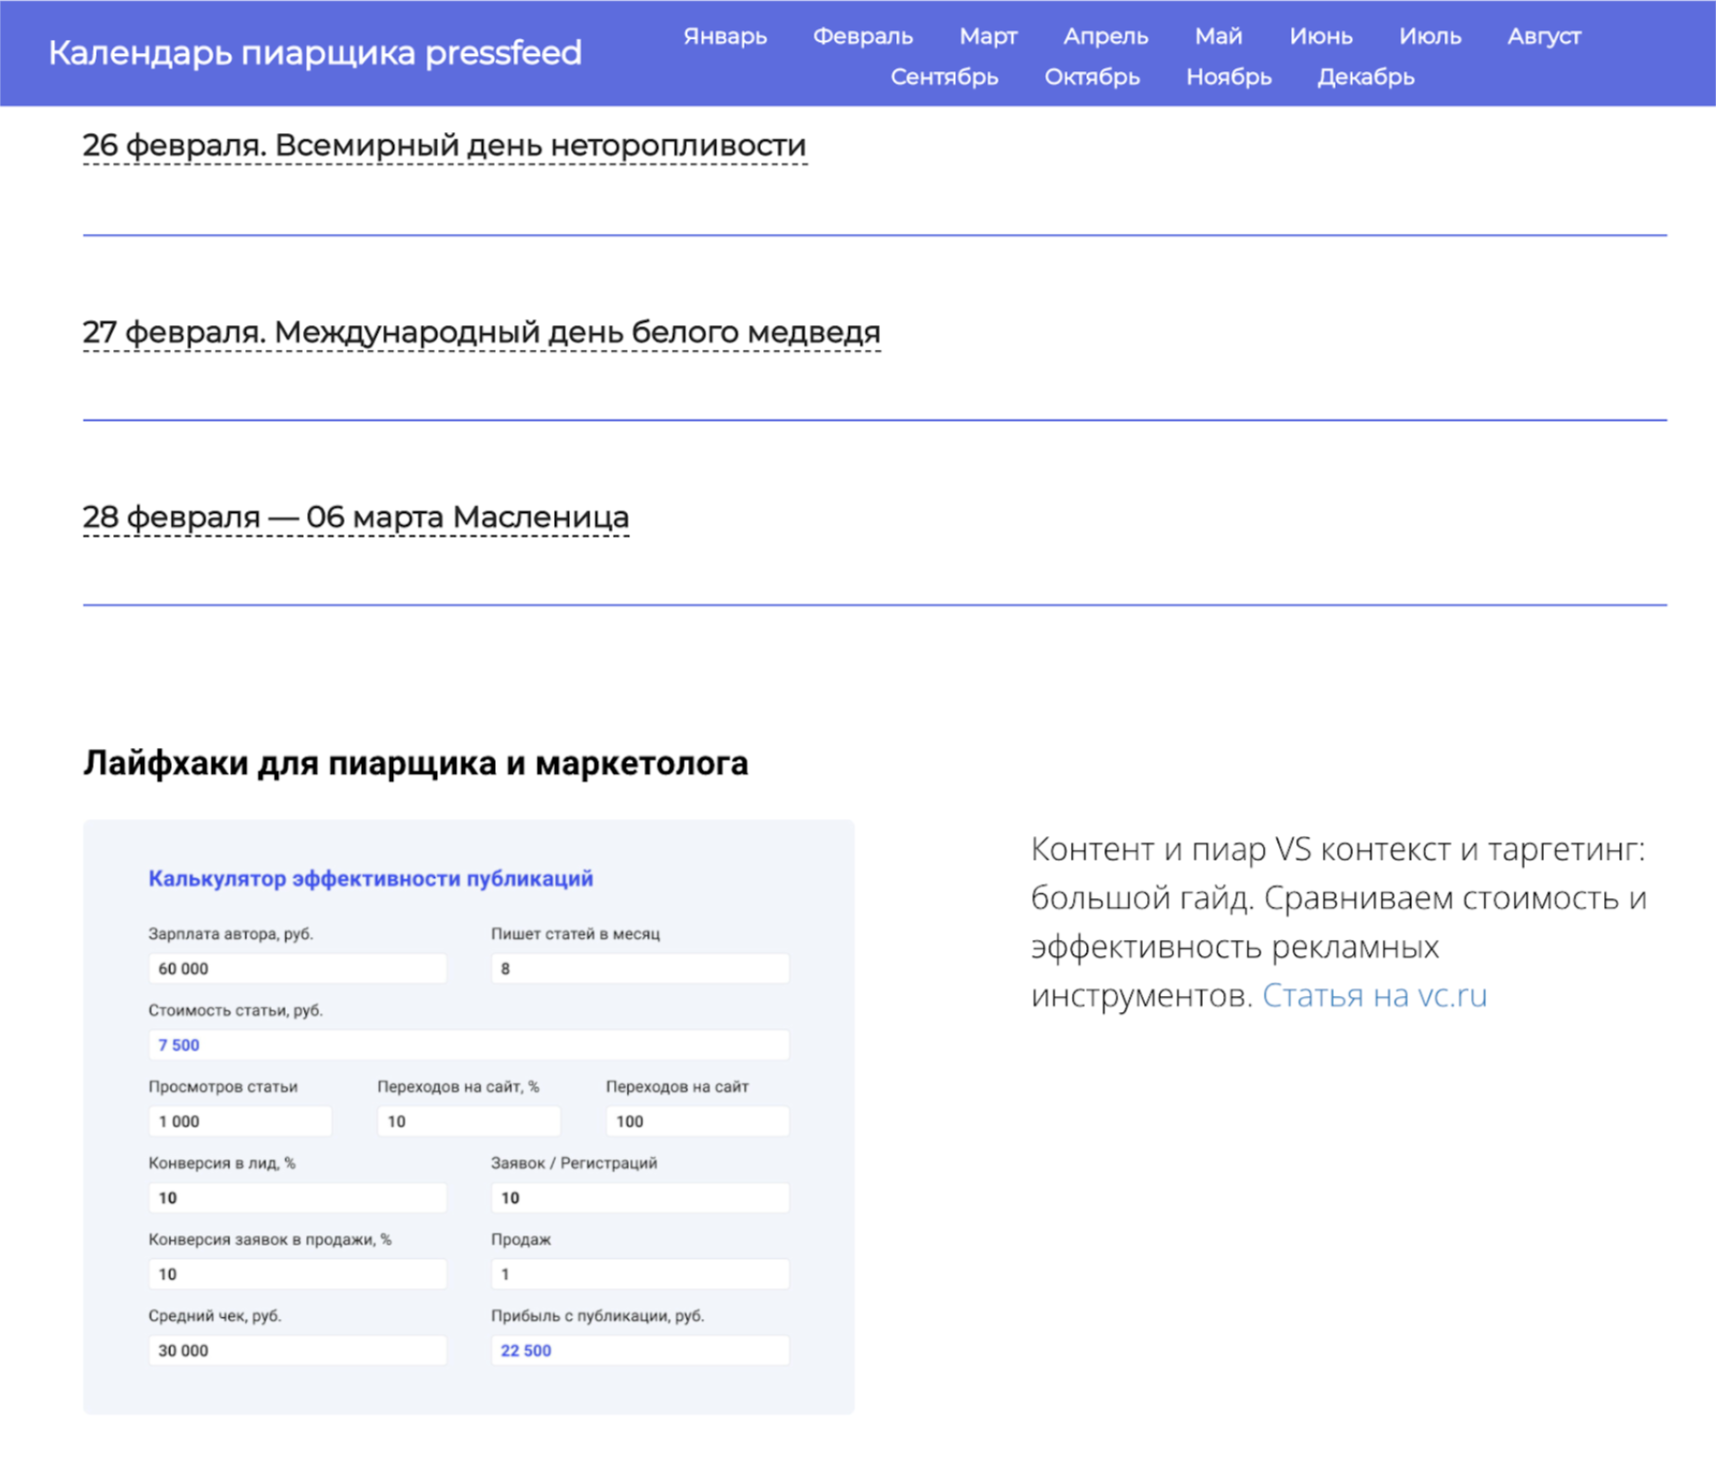Open the Июнь navigation item
This screenshot has width=1716, height=1470.
(x=1320, y=37)
